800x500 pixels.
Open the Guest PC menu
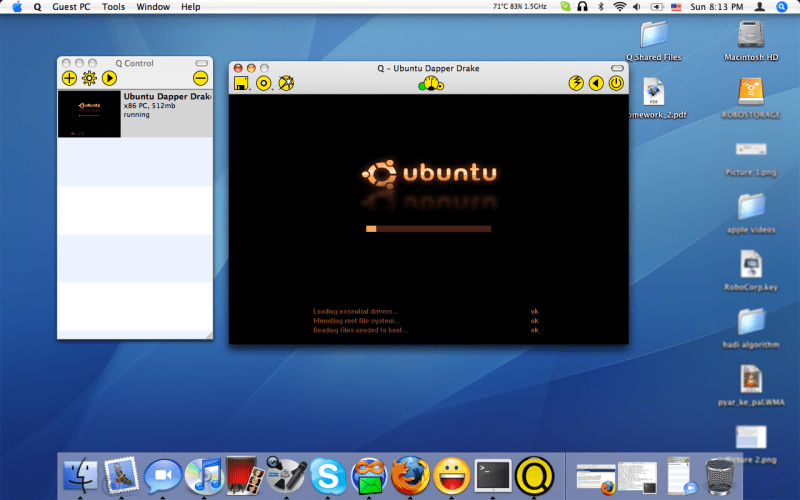72,7
